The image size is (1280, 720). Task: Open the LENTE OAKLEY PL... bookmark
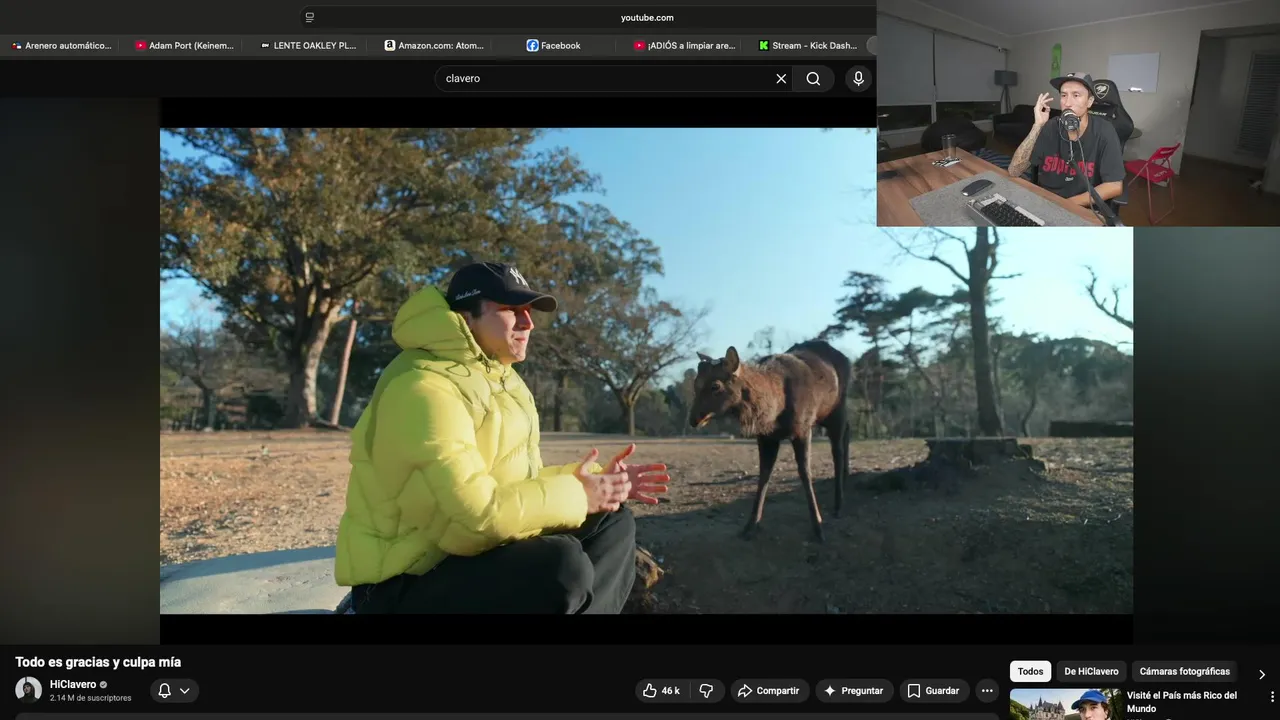(x=308, y=45)
